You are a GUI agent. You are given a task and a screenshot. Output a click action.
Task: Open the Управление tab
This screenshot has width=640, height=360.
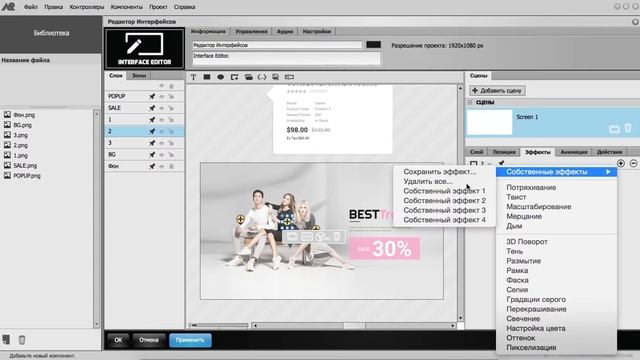251,31
